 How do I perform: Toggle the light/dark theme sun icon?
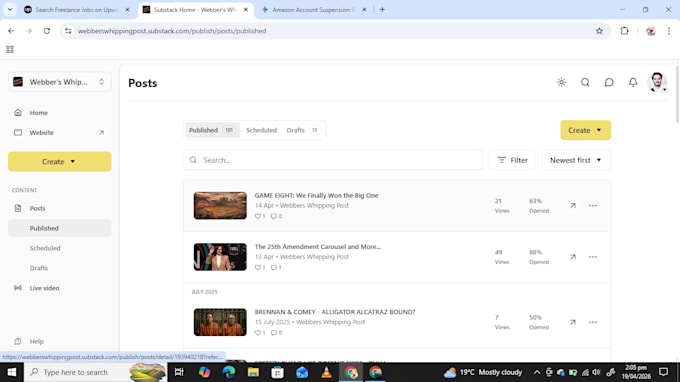[561, 82]
